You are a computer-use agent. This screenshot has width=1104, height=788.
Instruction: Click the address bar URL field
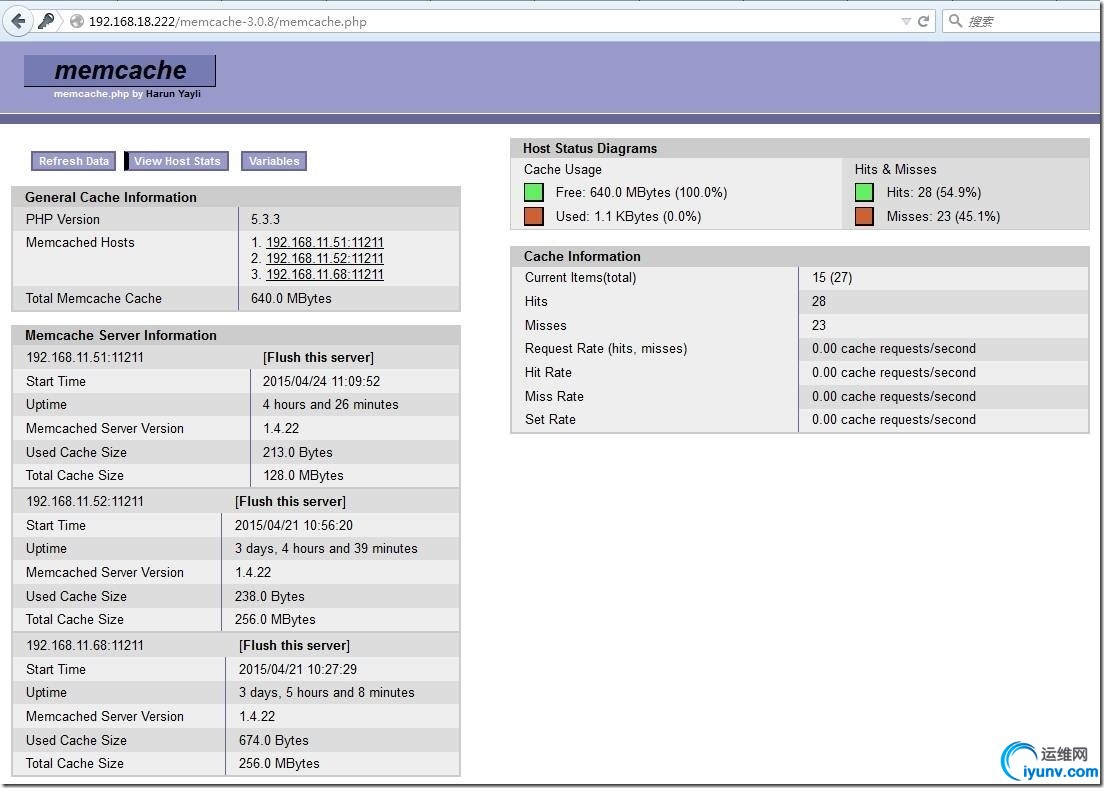click(x=493, y=22)
